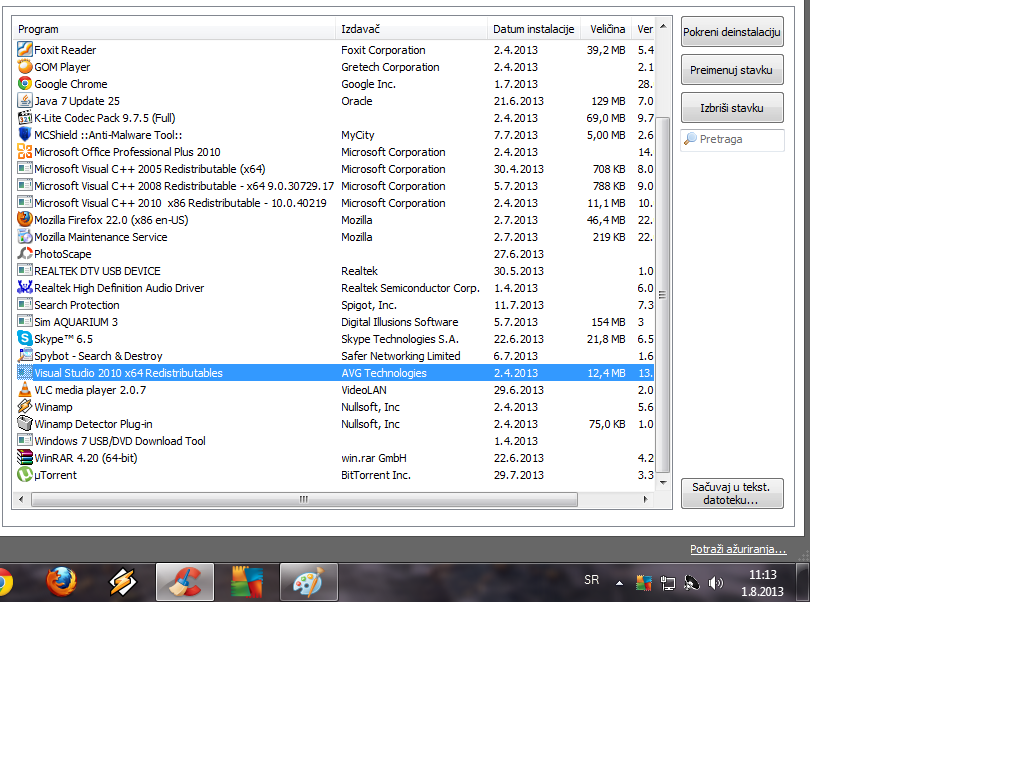Open Winamp from the taskbar
Image resolution: width=1024 pixels, height=768 pixels.
[123, 582]
